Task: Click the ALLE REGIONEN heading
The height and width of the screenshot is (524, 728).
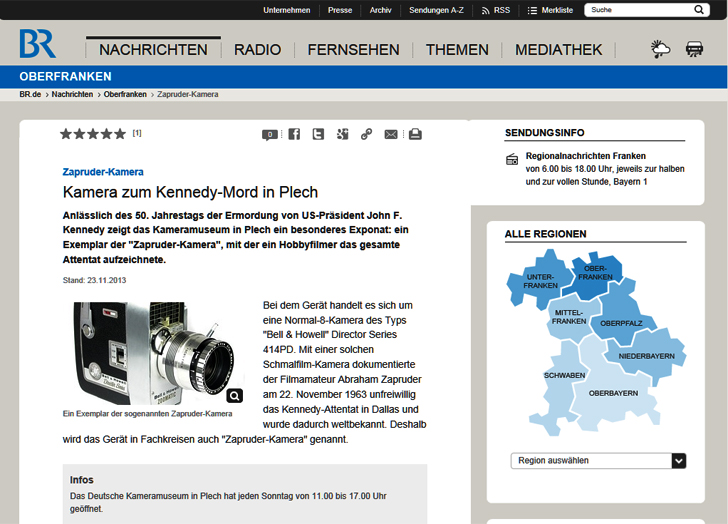Action: click(546, 234)
